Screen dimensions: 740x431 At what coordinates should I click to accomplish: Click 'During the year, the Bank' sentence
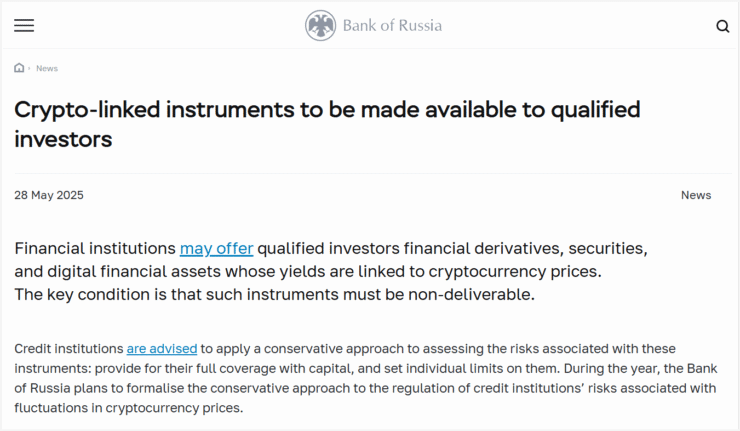tap(640, 368)
